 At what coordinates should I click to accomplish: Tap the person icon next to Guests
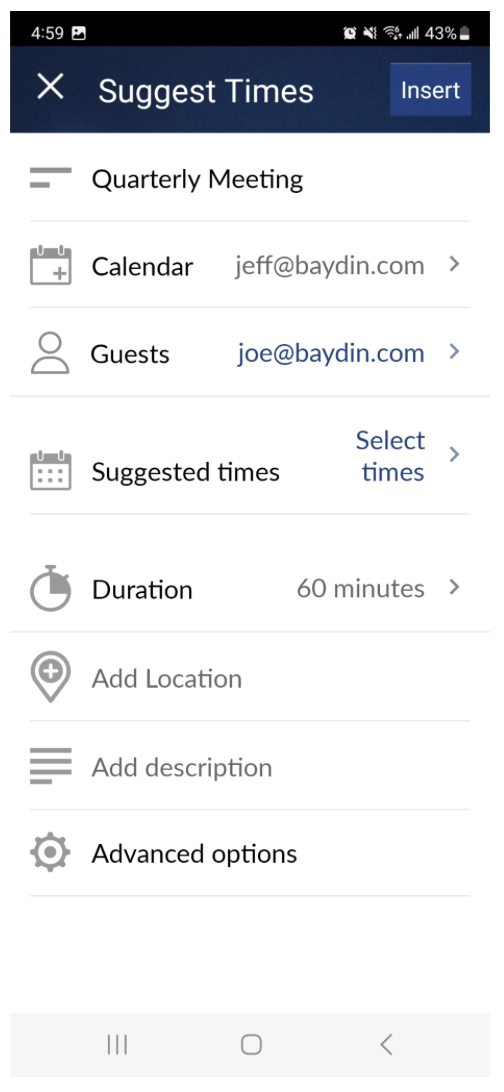point(50,352)
